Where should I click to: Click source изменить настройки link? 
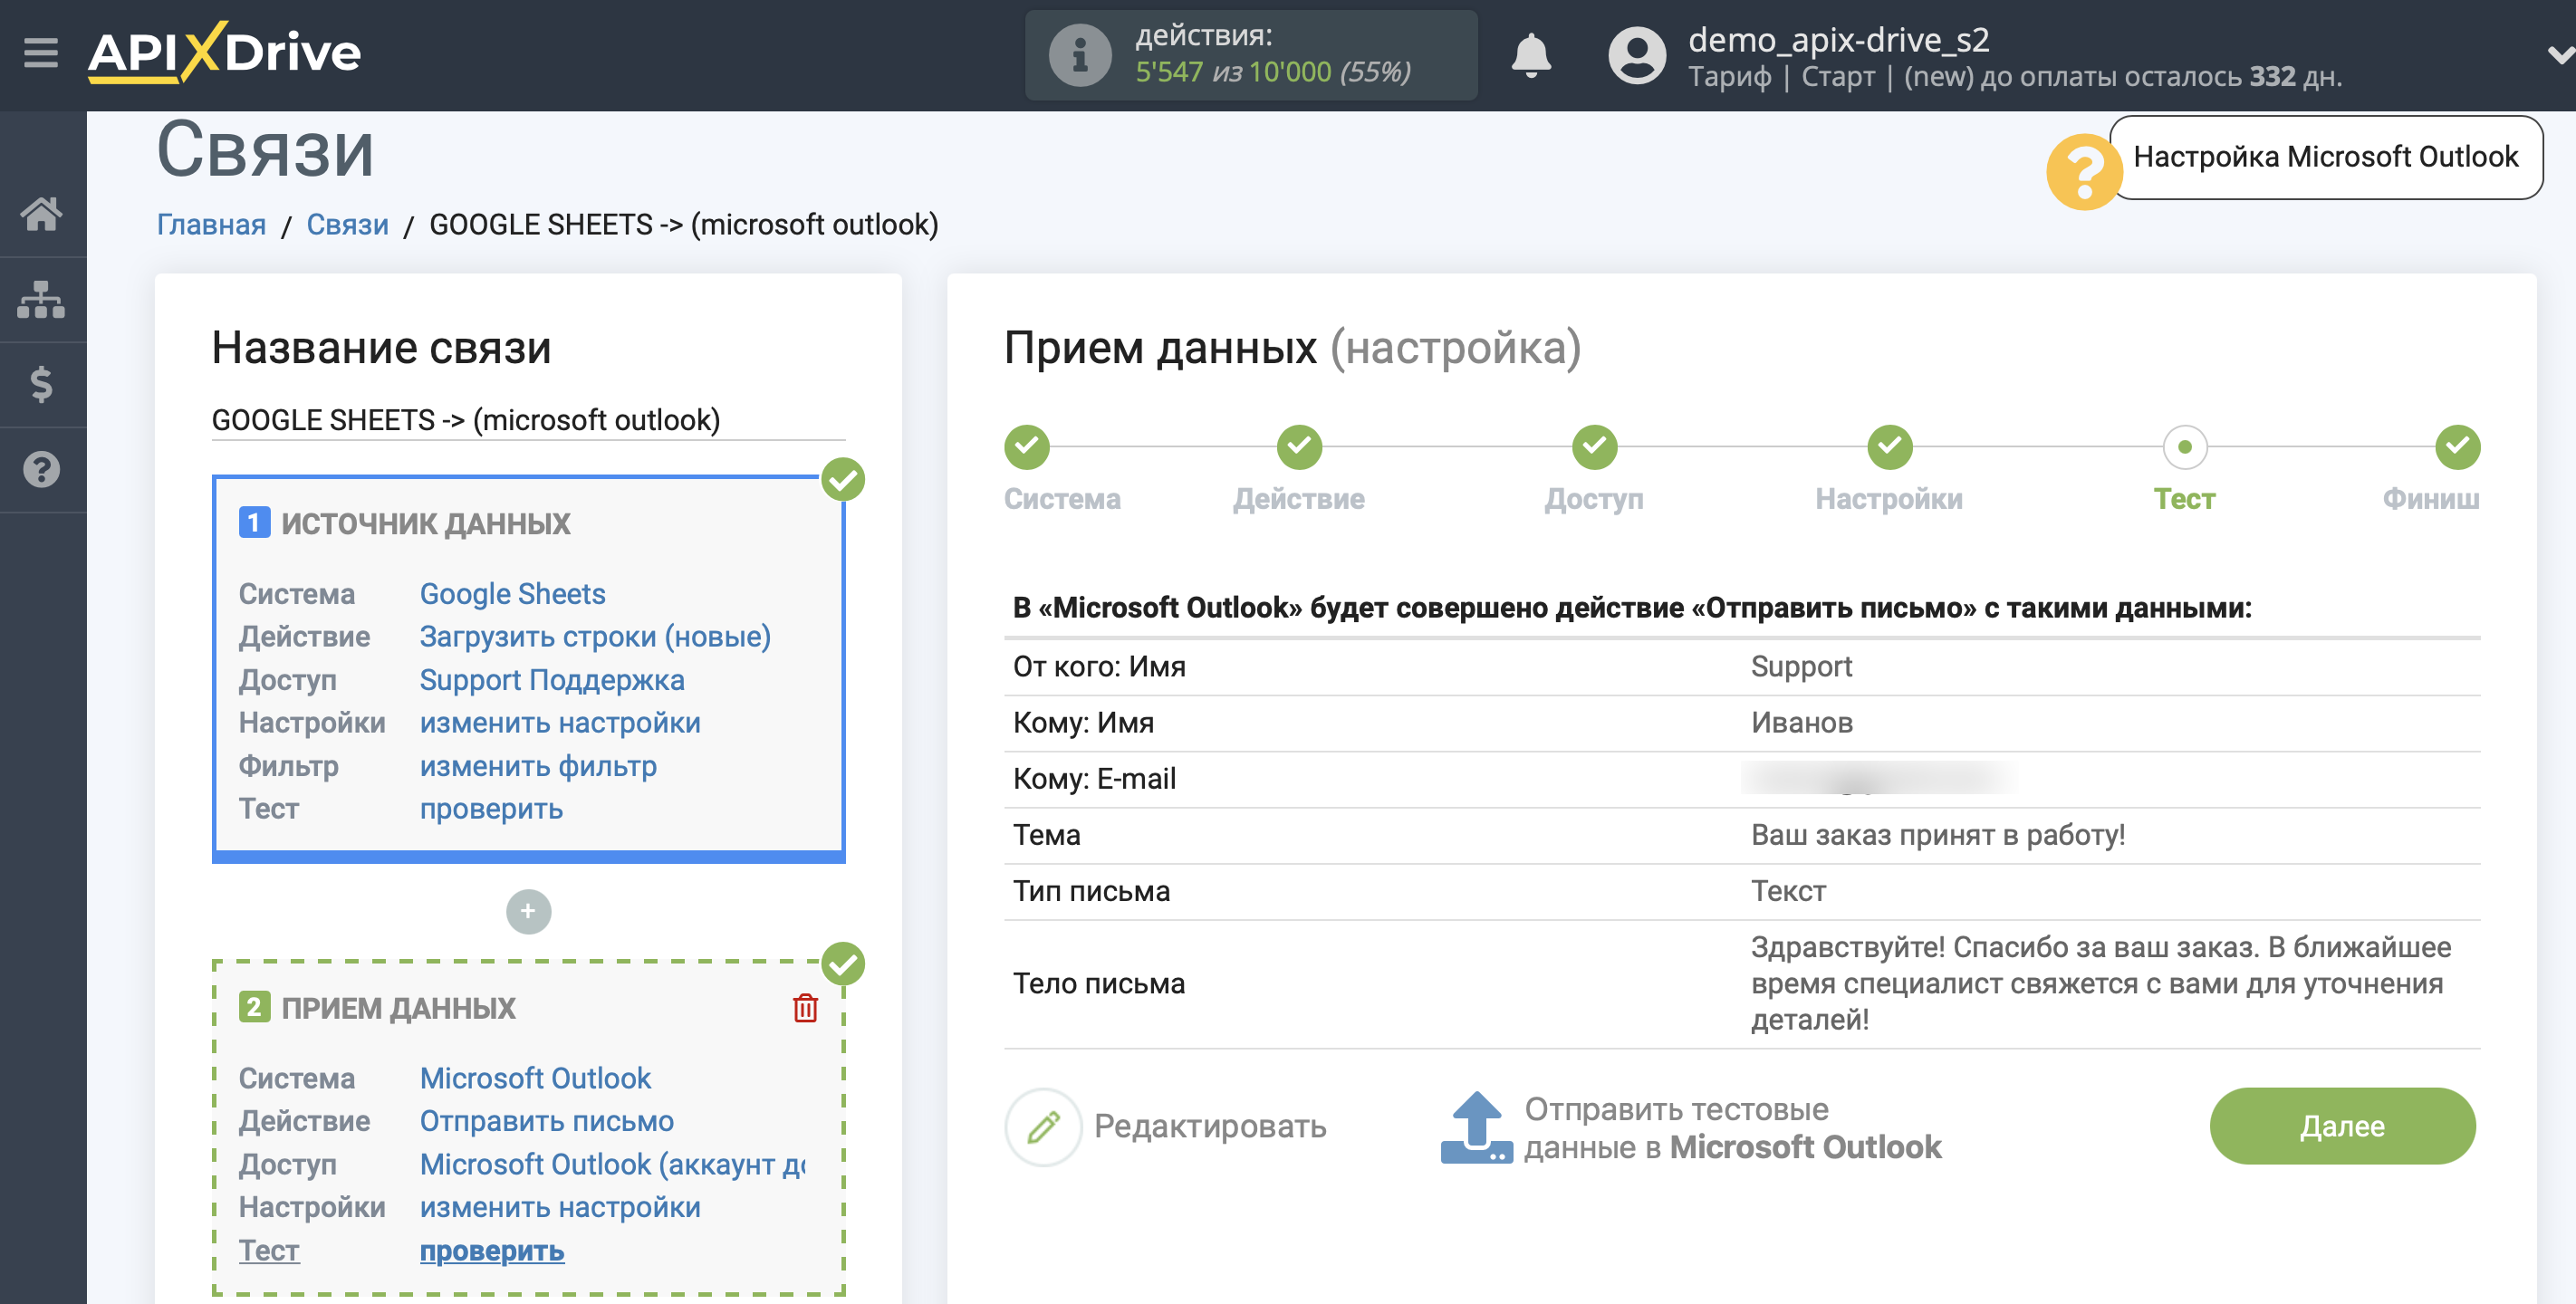tap(560, 723)
